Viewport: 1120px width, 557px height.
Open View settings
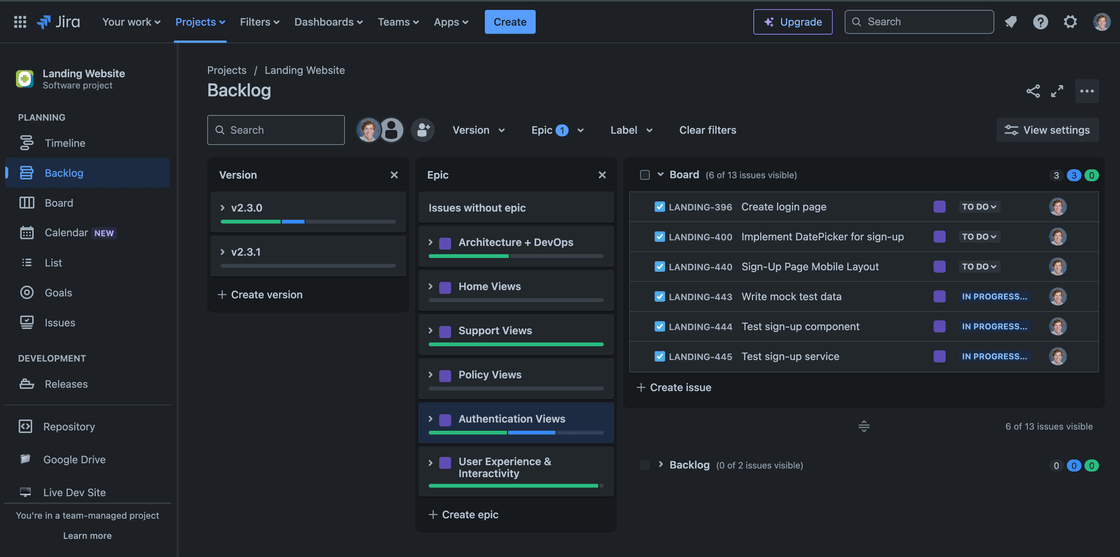pos(1048,130)
